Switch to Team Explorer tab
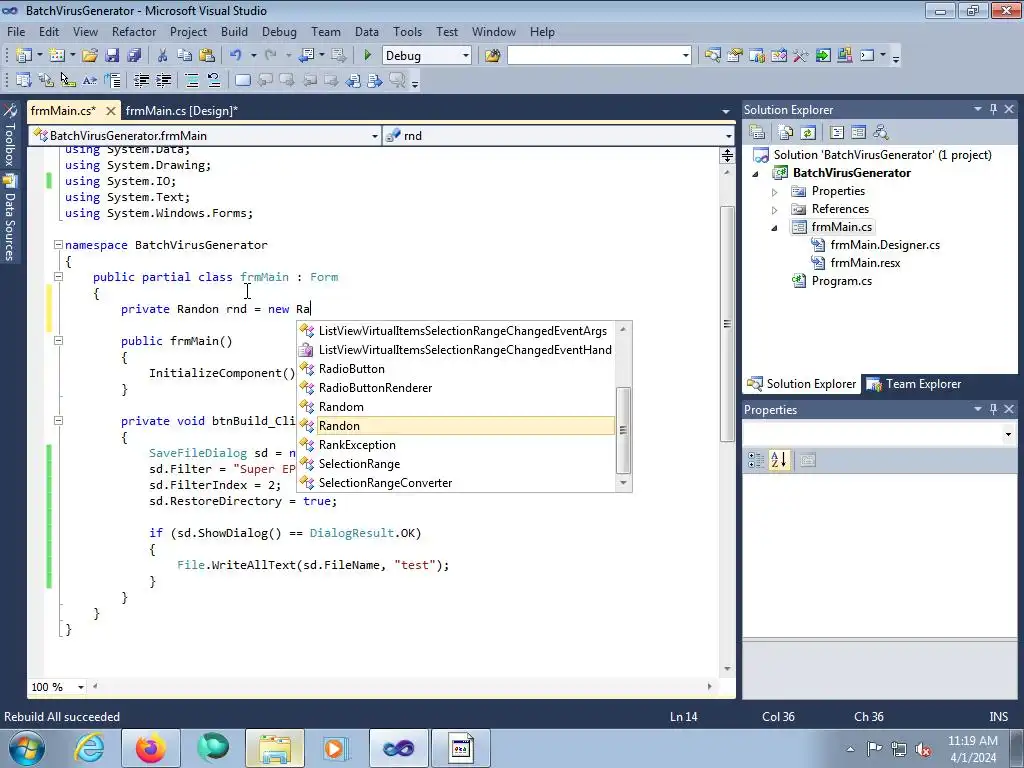Viewport: 1024px width, 768px height. [914, 384]
